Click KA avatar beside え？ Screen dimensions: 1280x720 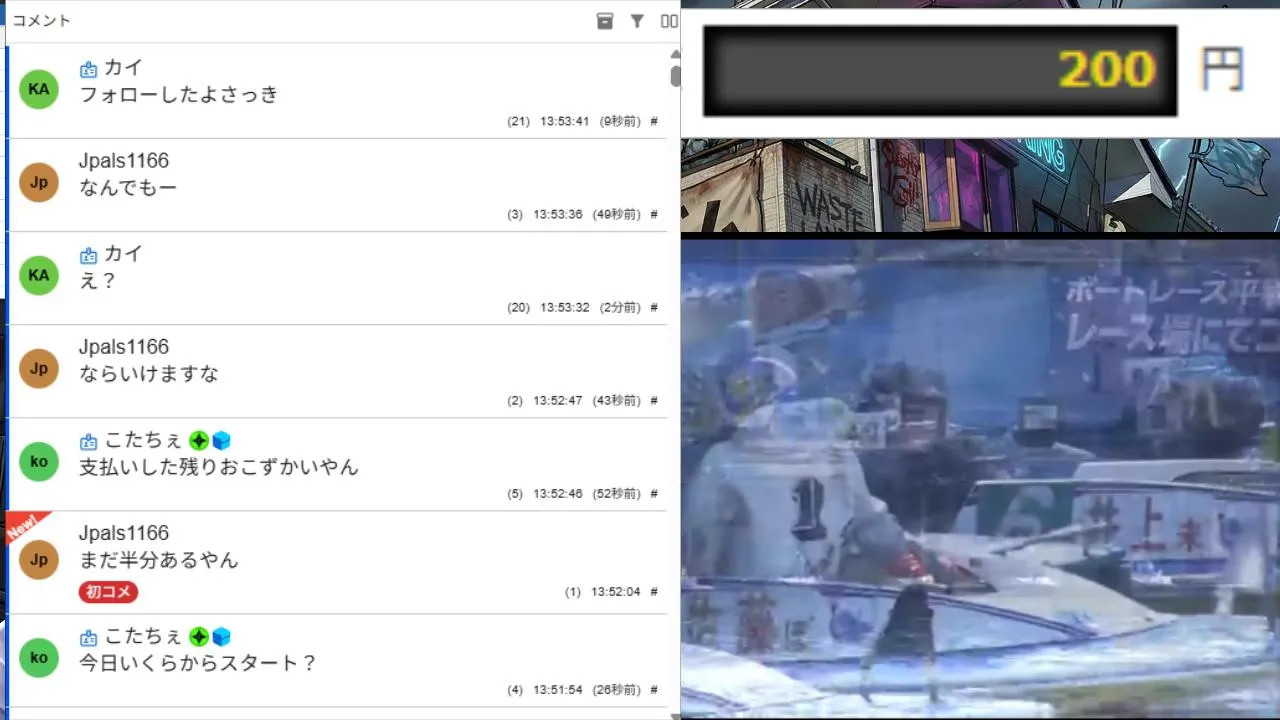click(39, 275)
